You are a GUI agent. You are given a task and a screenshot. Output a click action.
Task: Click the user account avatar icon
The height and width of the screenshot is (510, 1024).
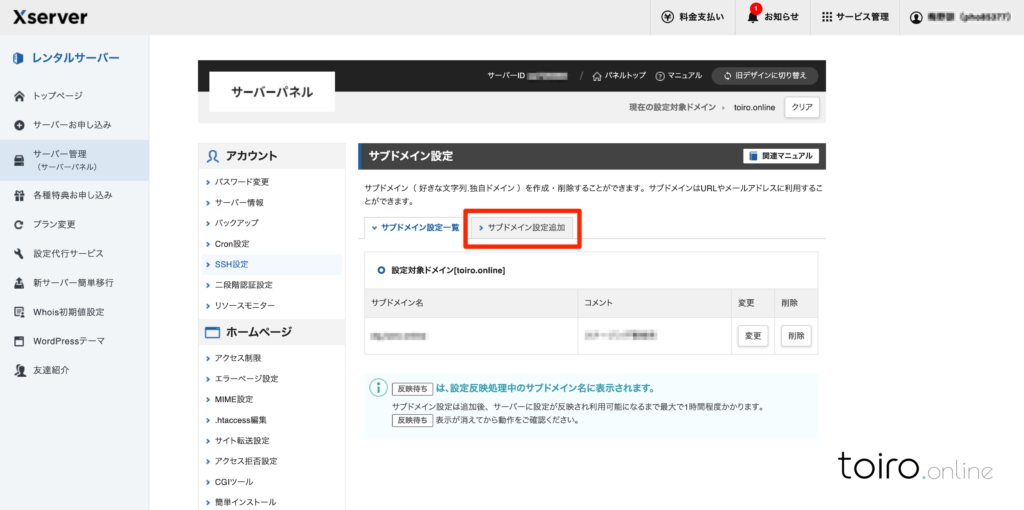tap(916, 17)
